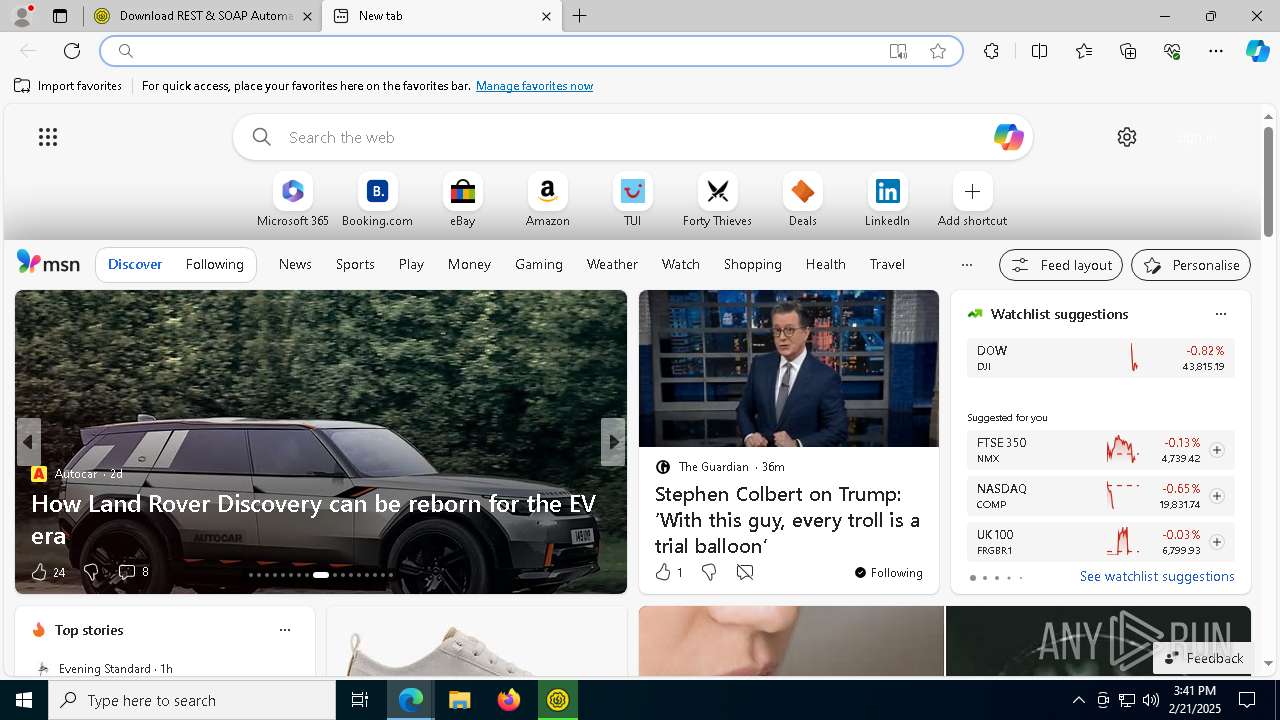The height and width of the screenshot is (720, 1280).
Task: Open See watchlist suggestions link
Action: pyautogui.click(x=1157, y=576)
